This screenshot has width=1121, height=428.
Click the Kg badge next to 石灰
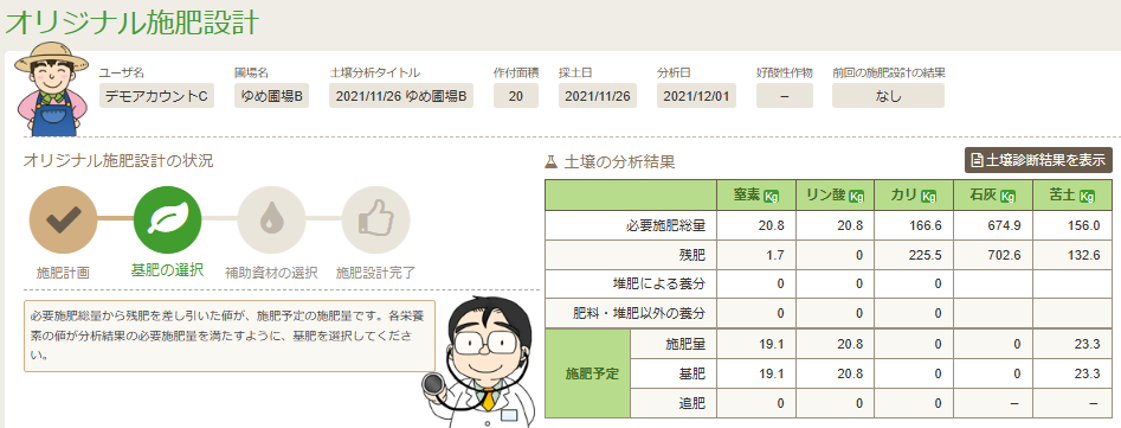(1008, 196)
